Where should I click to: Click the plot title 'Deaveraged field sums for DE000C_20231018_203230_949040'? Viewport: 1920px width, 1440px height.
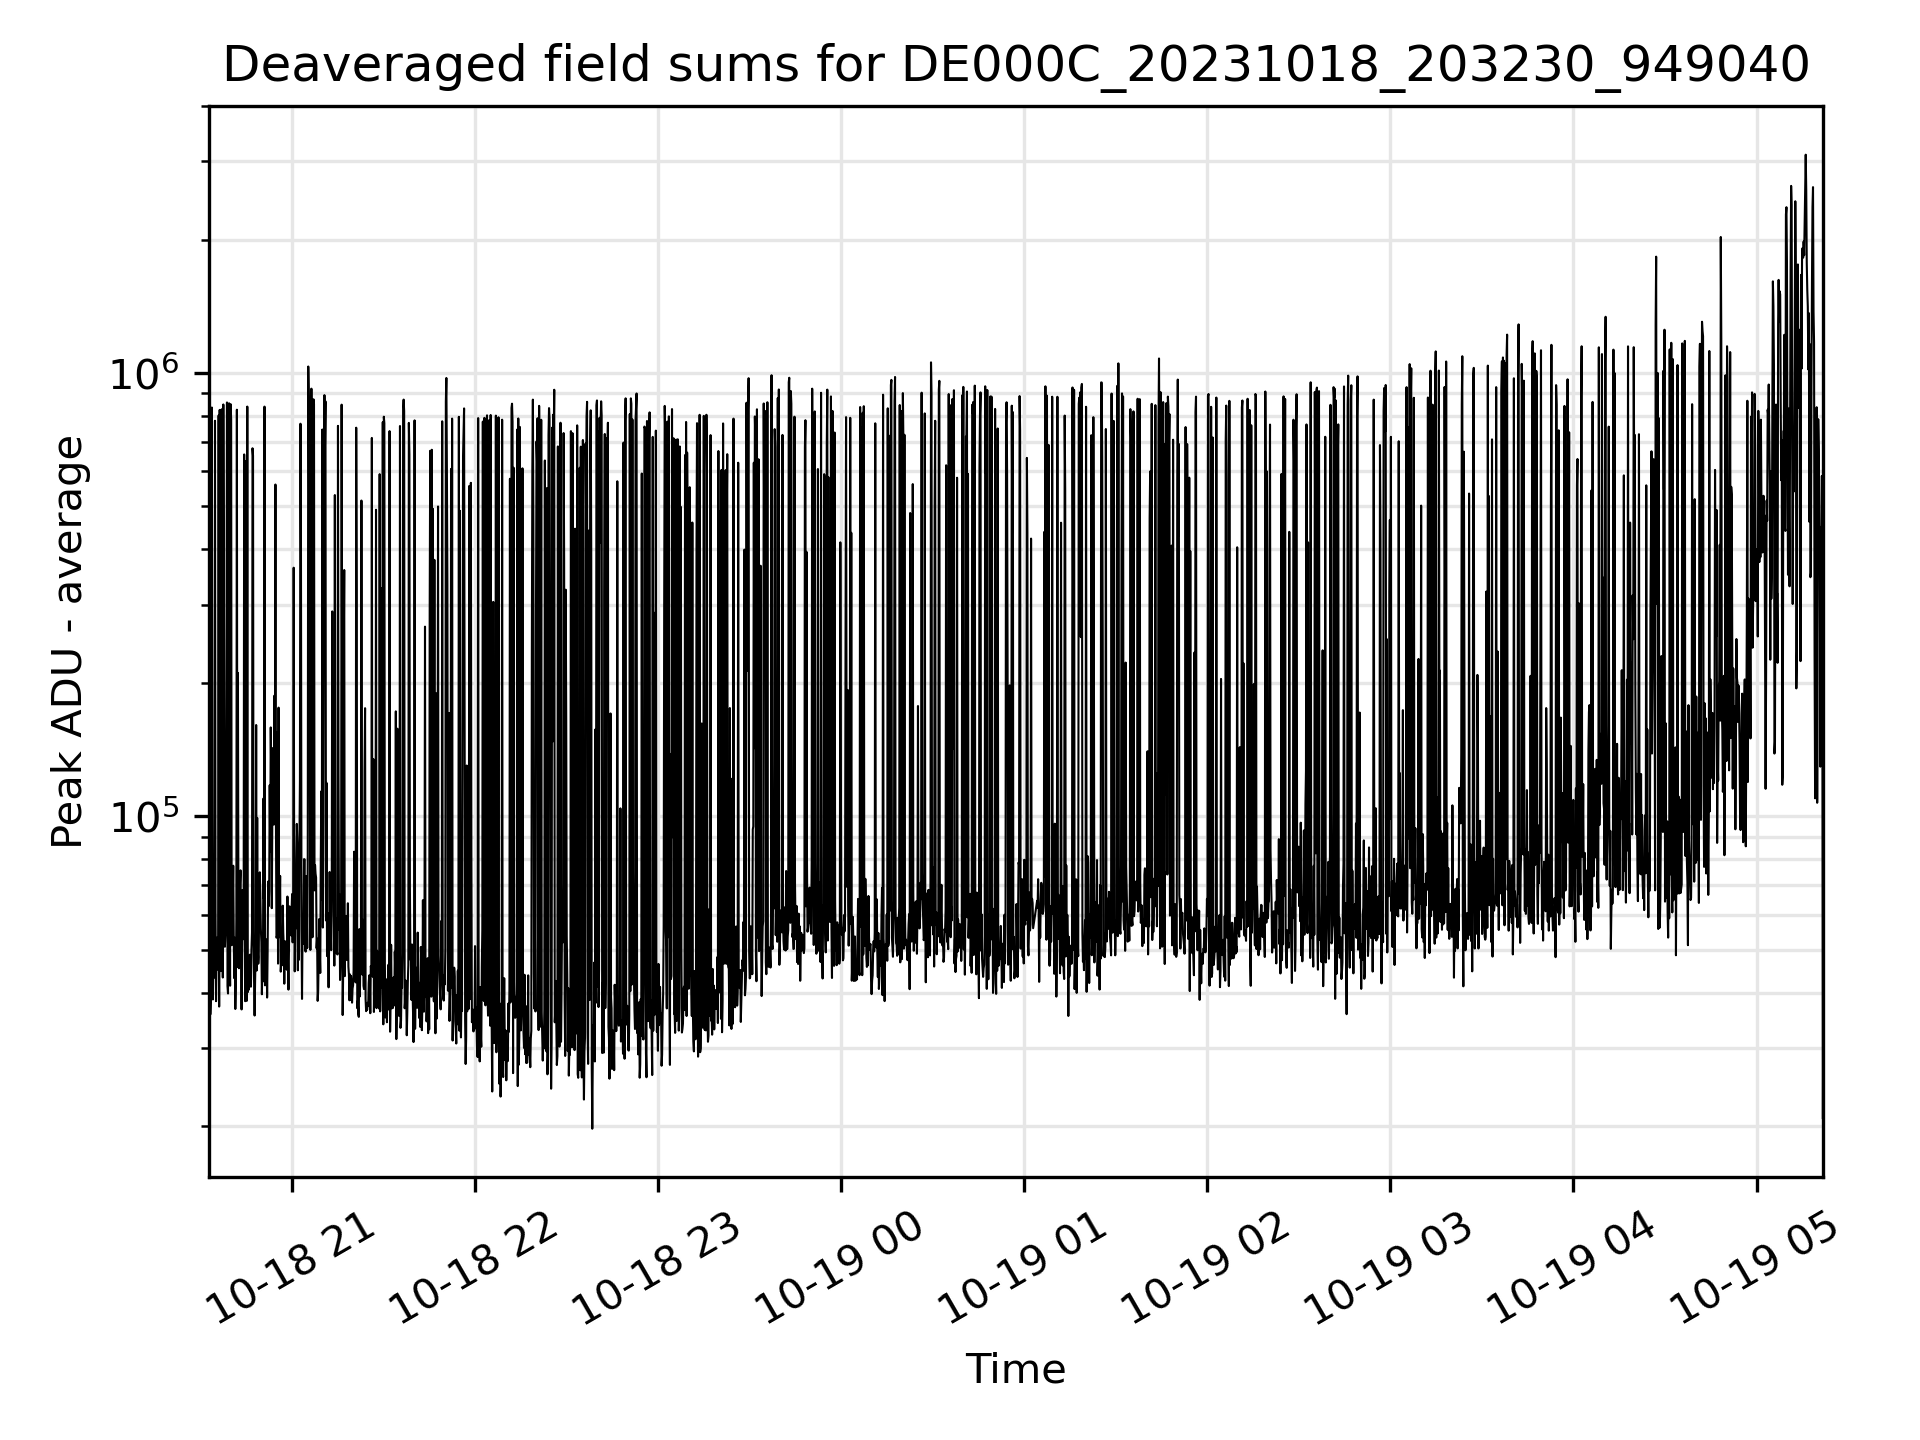click(1015, 66)
